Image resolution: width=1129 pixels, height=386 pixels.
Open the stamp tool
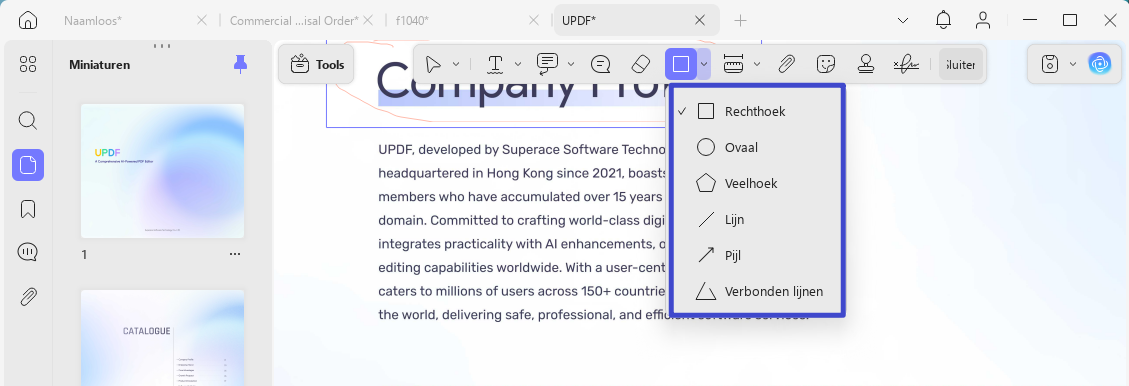coord(865,65)
